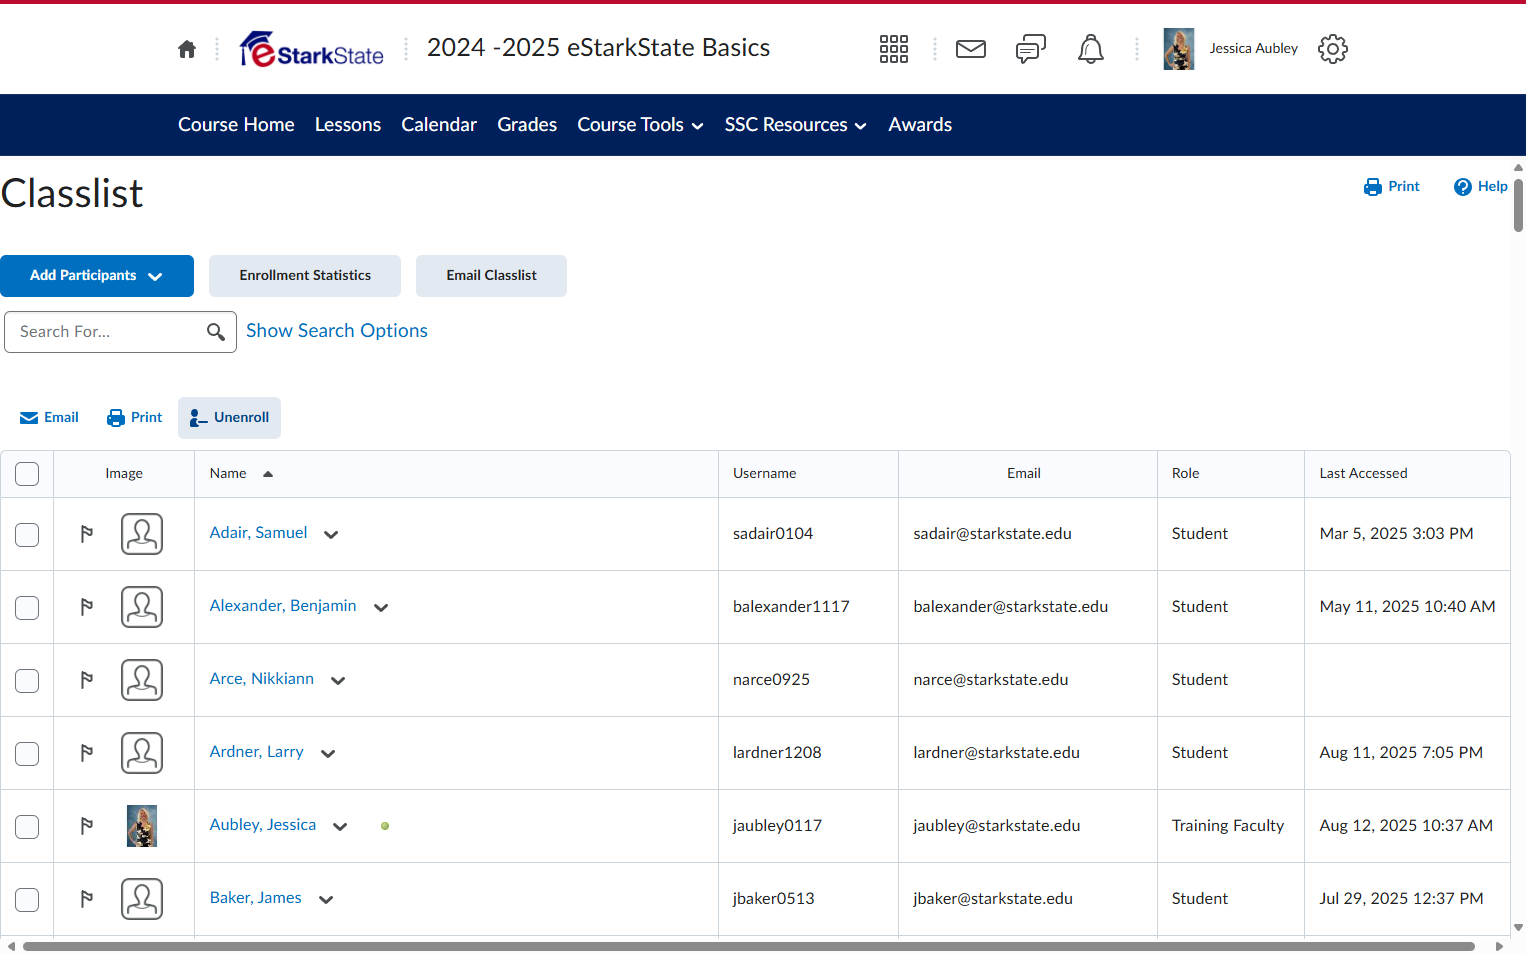This screenshot has width=1526, height=954.
Task: Click Aubley, Jessica's profile photo thumbnail
Action: tap(142, 826)
